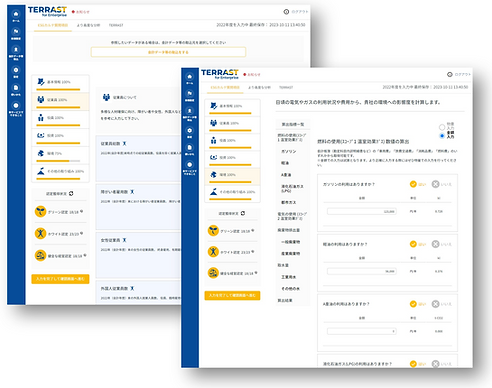
Task: Switch to TERRAST tab in front window
Action: click(286, 87)
